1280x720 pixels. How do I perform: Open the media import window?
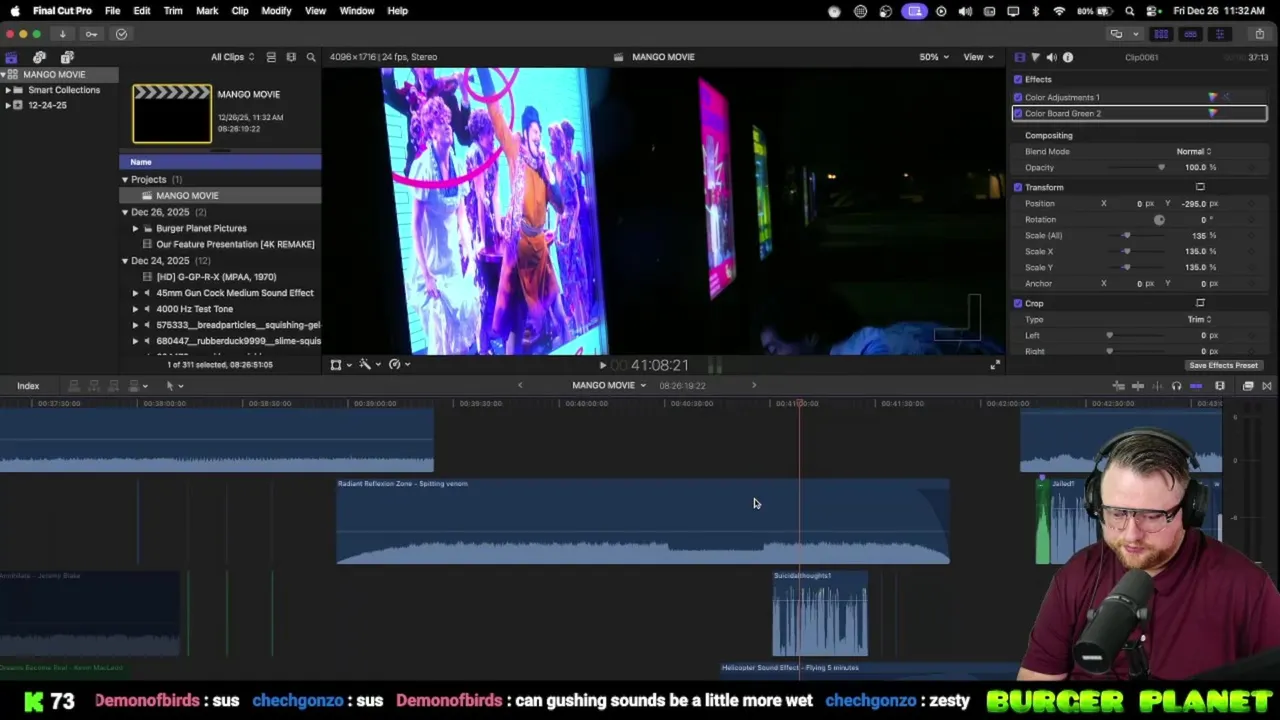[62, 34]
